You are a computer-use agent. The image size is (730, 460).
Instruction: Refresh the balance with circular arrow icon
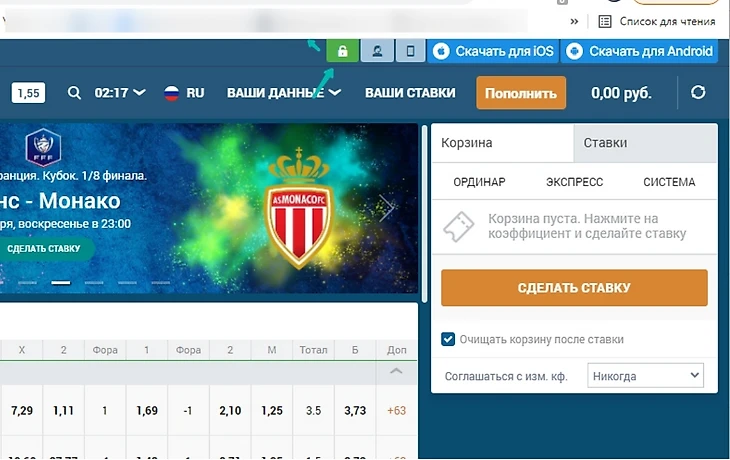[698, 92]
